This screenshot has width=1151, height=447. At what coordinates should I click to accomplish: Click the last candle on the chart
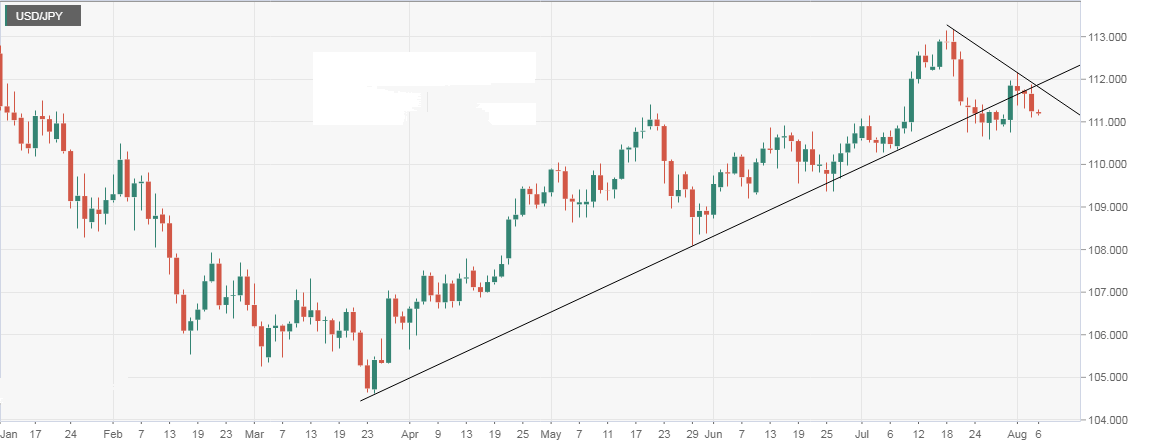tap(1039, 113)
